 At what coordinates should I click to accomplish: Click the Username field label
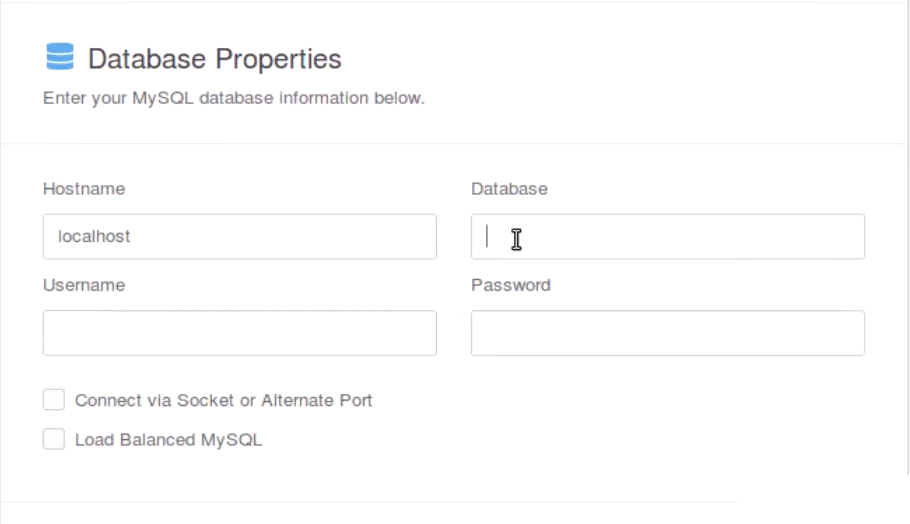(x=84, y=285)
